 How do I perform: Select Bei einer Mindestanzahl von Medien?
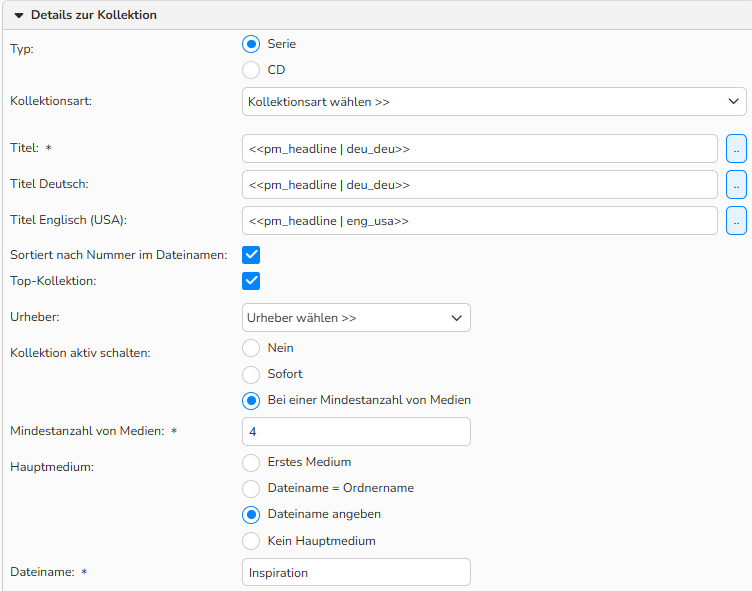(x=251, y=401)
